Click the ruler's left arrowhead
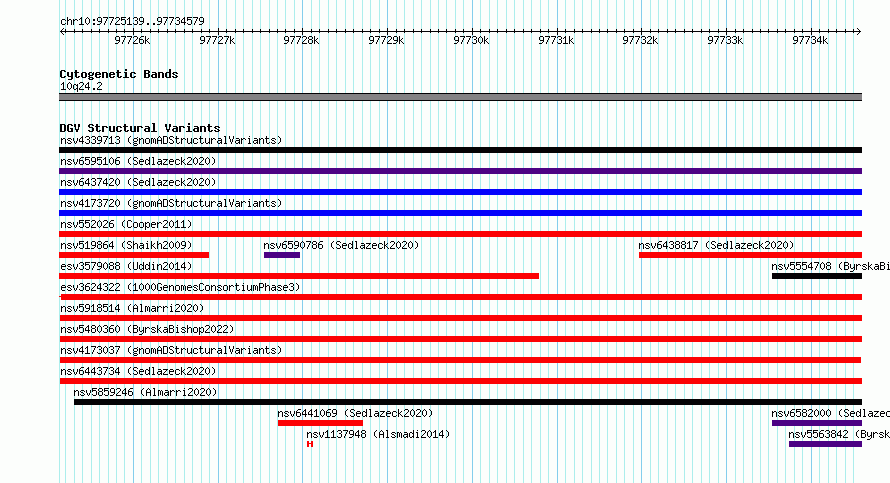The image size is (890, 483). click(62, 32)
